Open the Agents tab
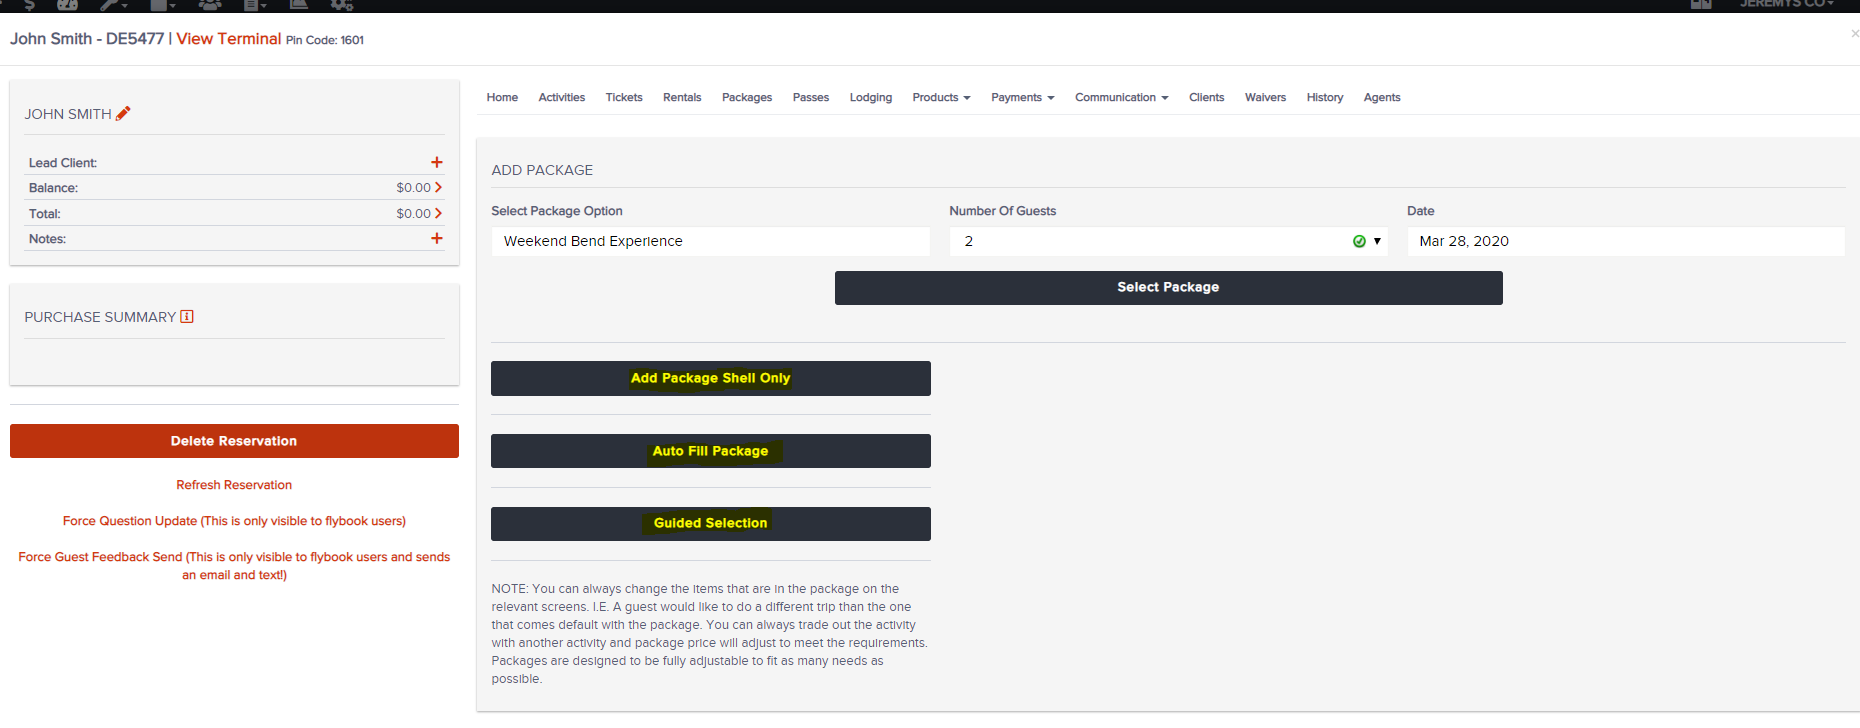The width and height of the screenshot is (1860, 728). (1382, 97)
